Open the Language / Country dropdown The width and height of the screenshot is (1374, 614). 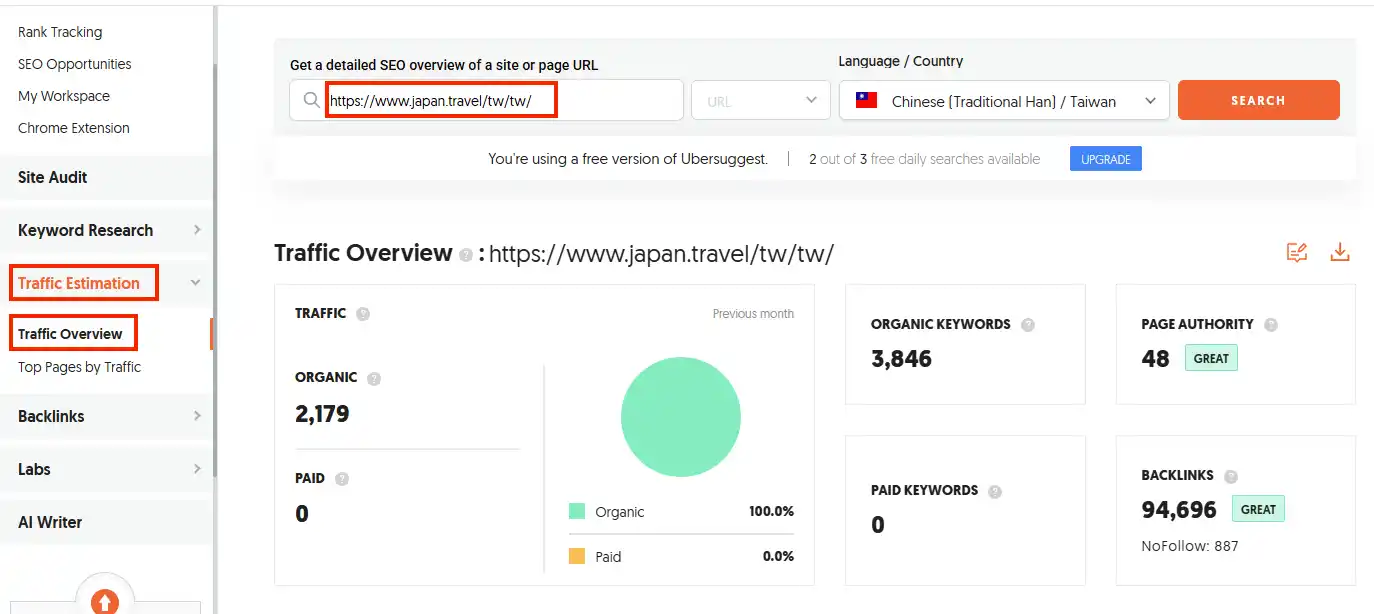point(1004,101)
